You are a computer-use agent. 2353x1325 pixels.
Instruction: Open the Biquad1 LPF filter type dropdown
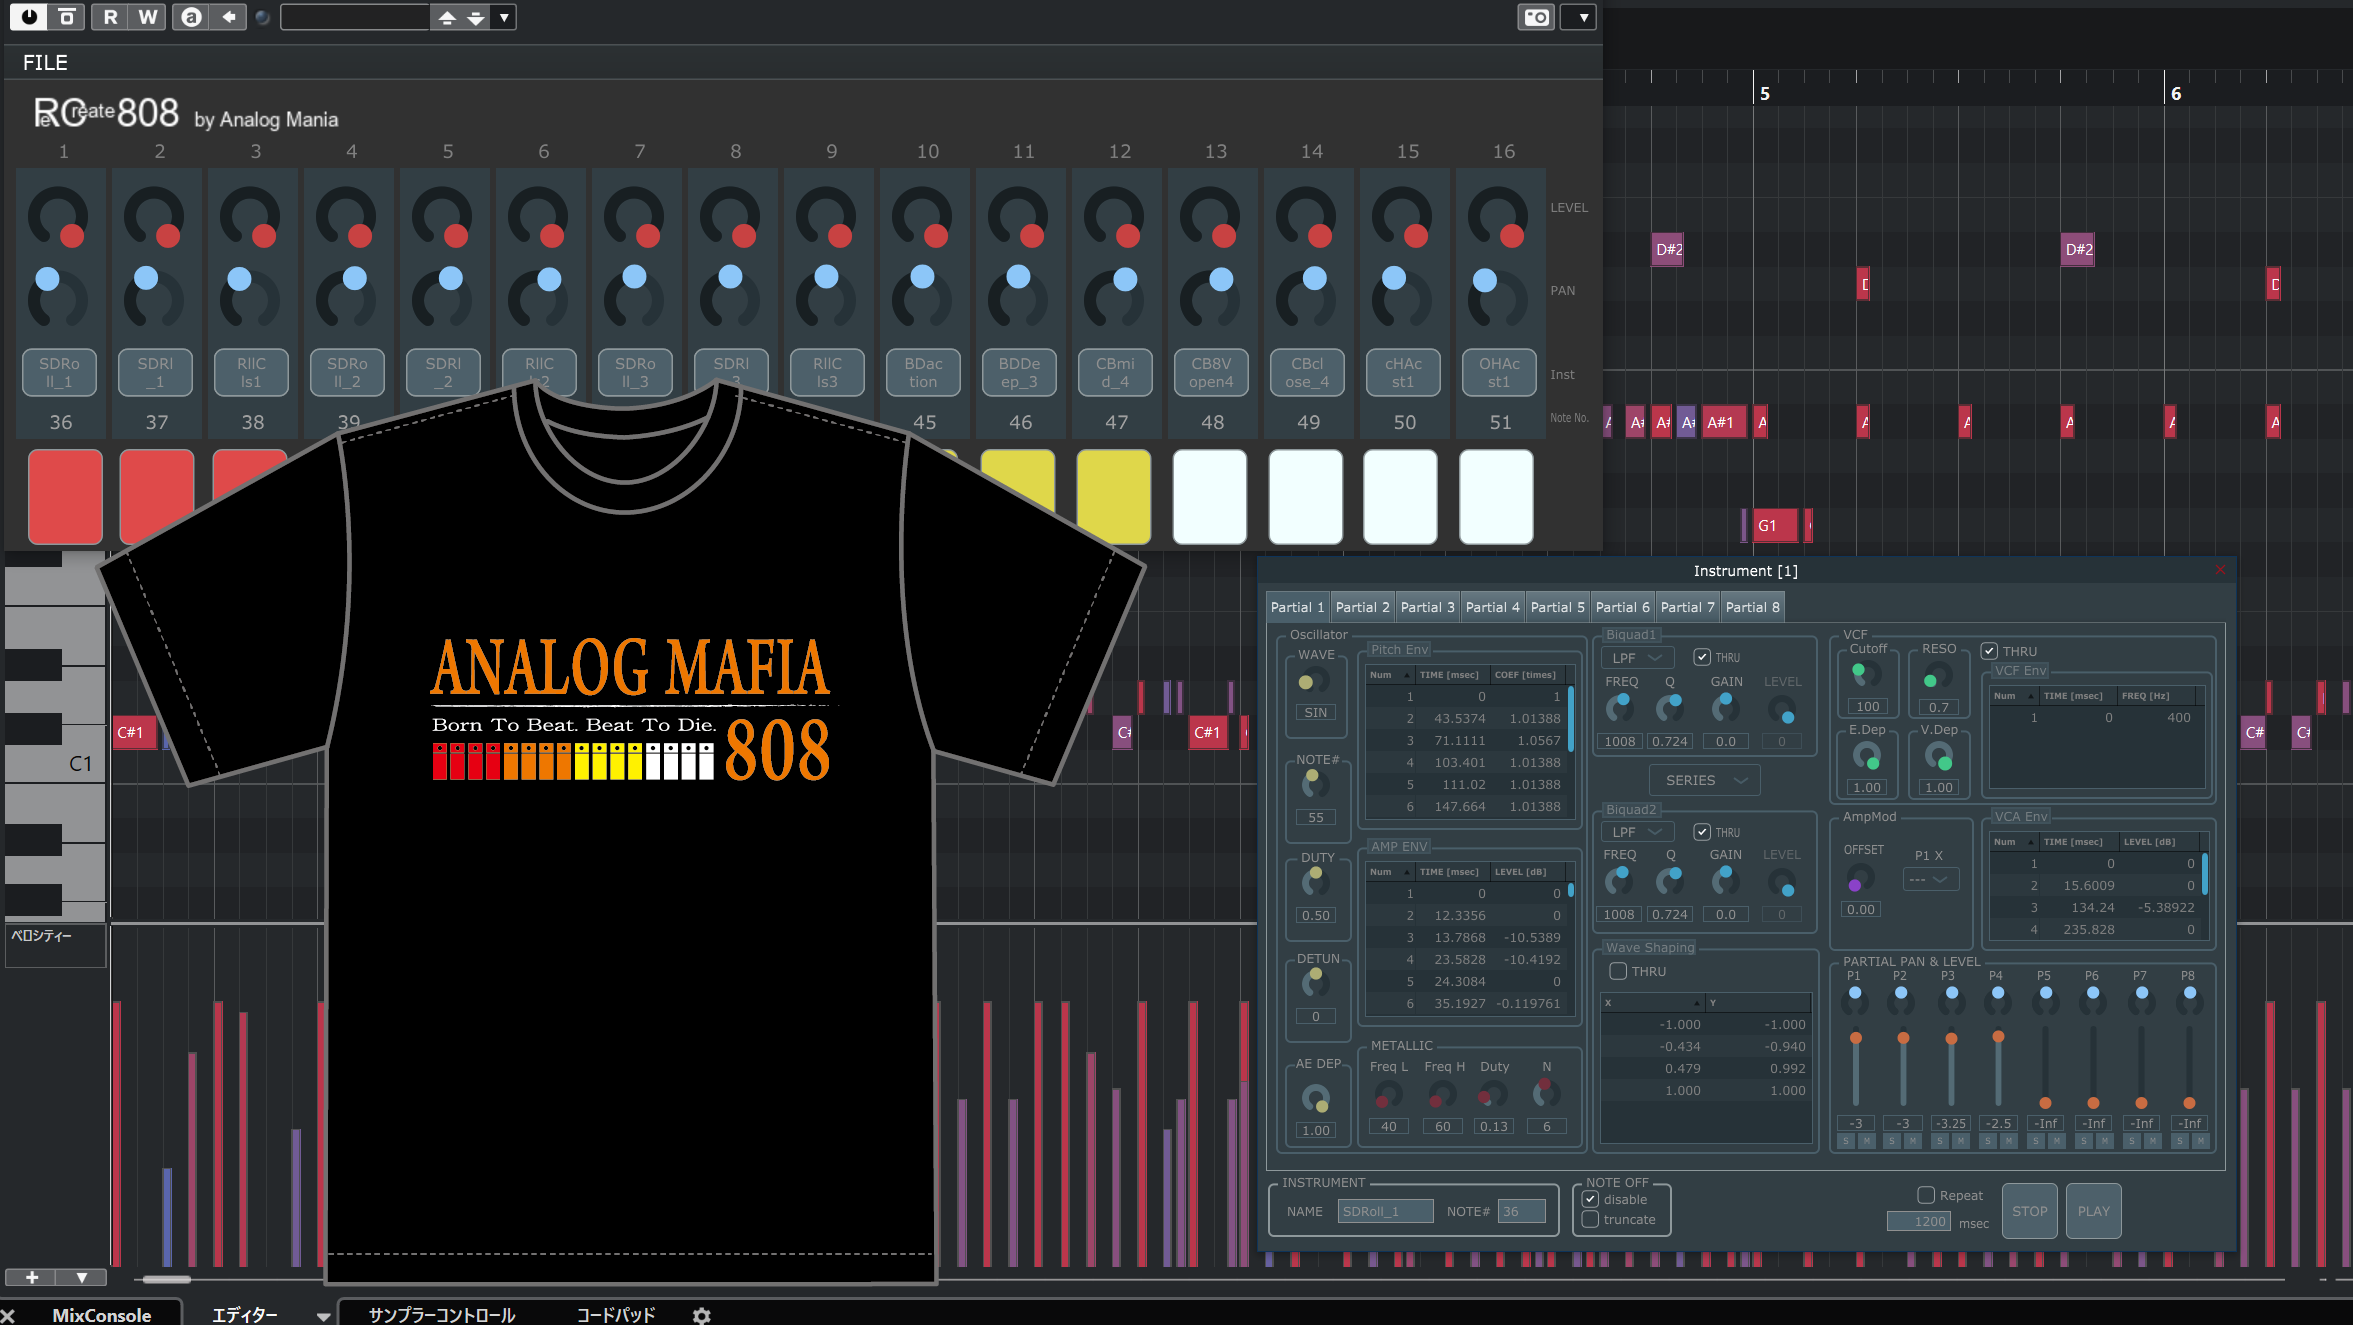1637,657
